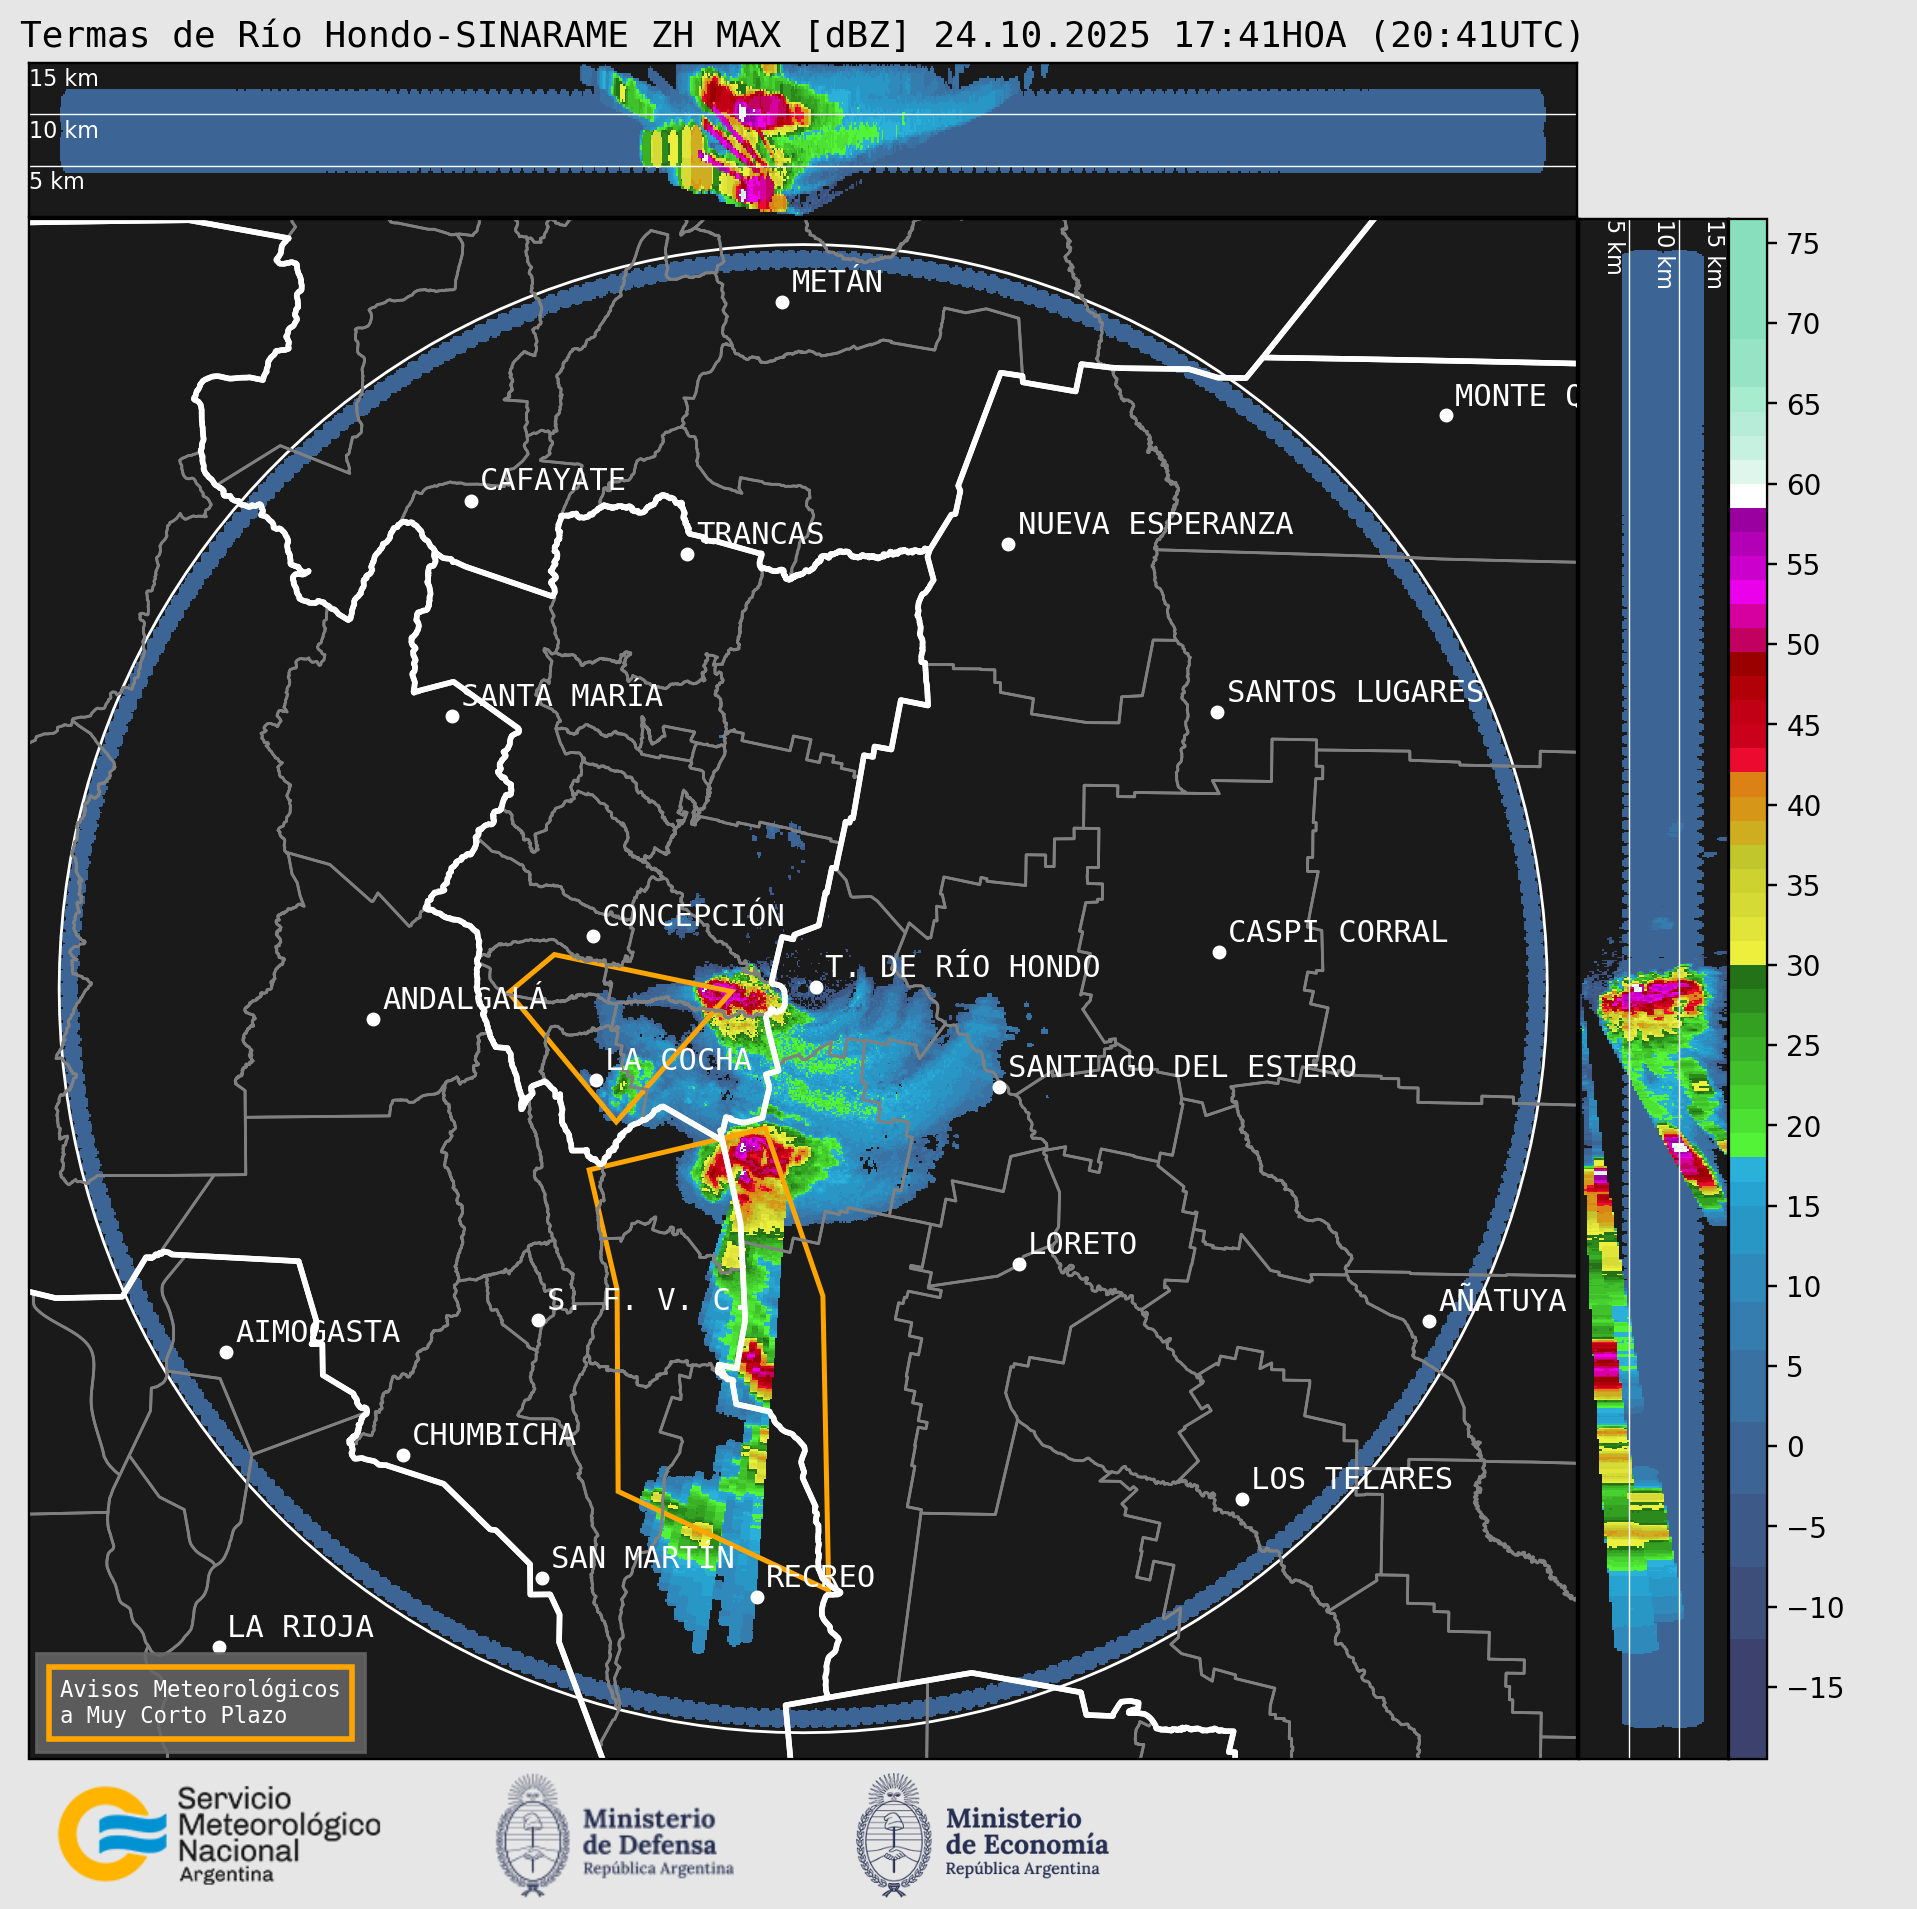Image resolution: width=1917 pixels, height=1909 pixels.
Task: Click the −15 tick on the dBZ scale
Action: tap(1815, 1688)
